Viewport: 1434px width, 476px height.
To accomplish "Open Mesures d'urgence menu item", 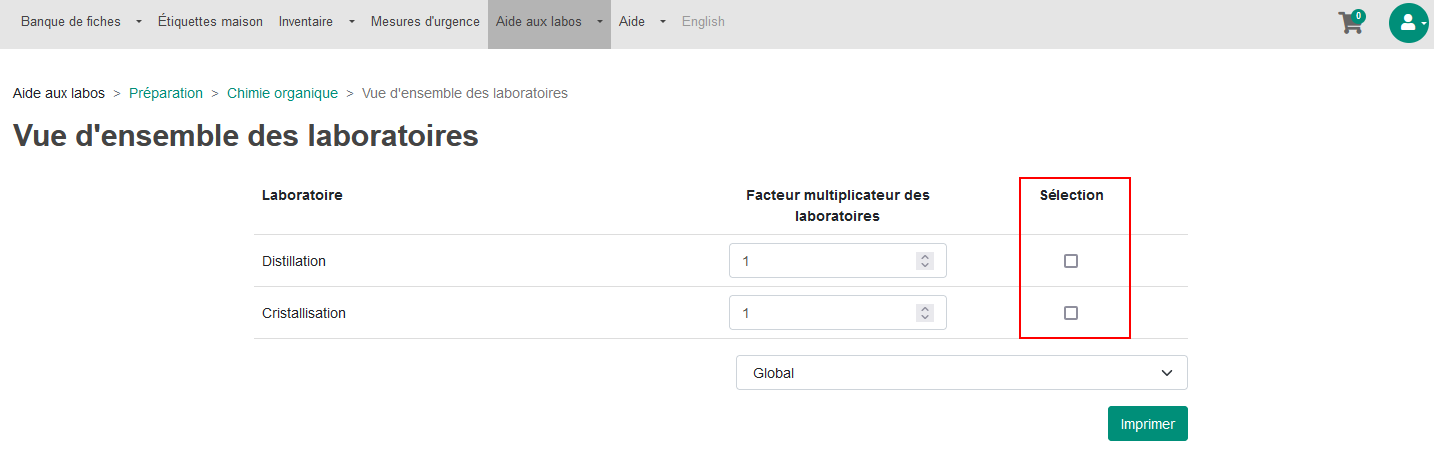I will (x=425, y=22).
